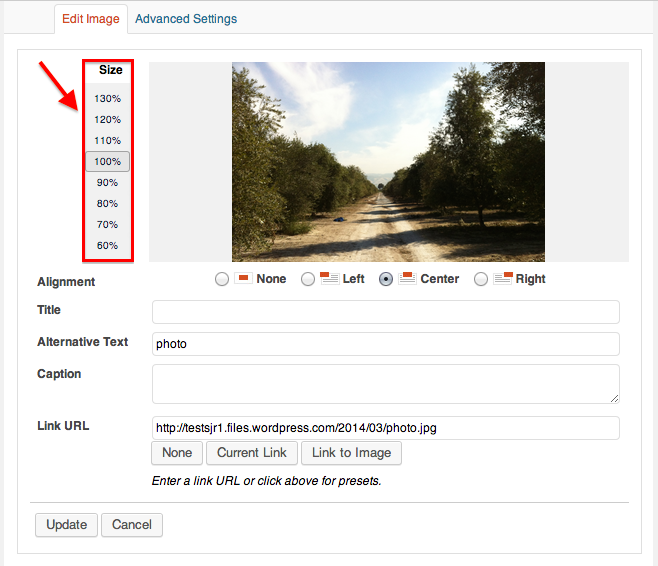Viewport: 658px width, 566px height.
Task: Click the Center alignment icon
Action: [407, 279]
